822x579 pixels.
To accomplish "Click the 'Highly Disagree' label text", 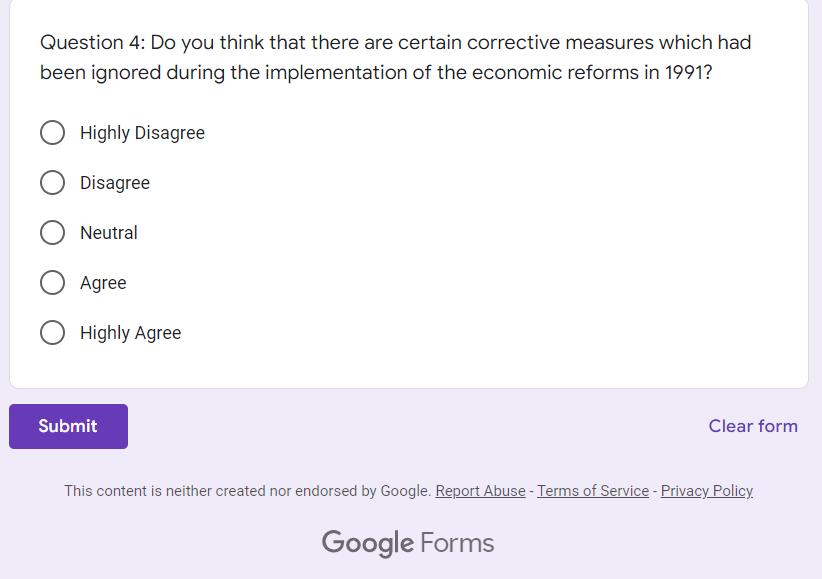I will (x=142, y=133).
